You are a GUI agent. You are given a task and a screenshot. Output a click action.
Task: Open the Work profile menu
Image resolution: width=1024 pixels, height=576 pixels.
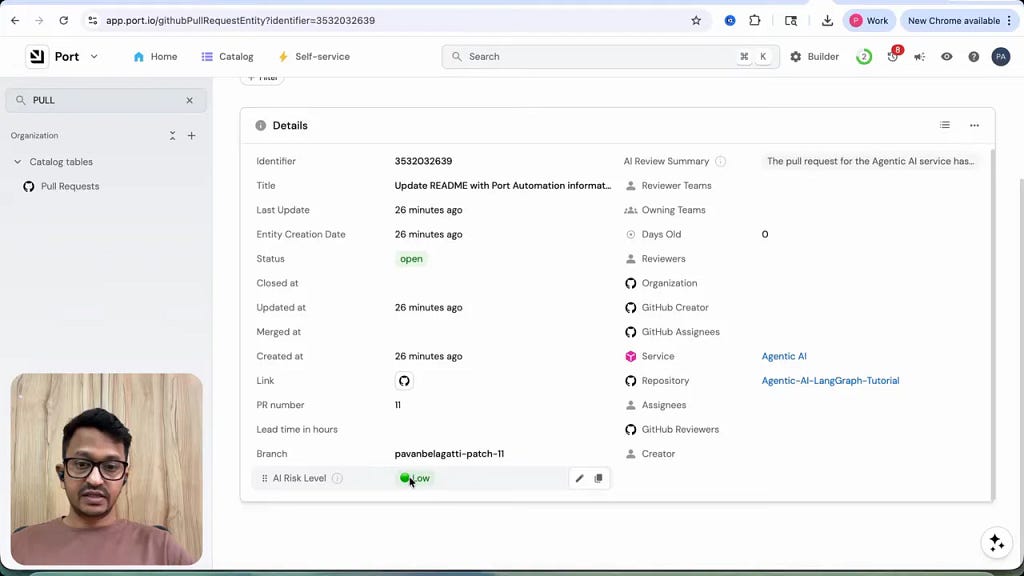[x=869, y=20]
